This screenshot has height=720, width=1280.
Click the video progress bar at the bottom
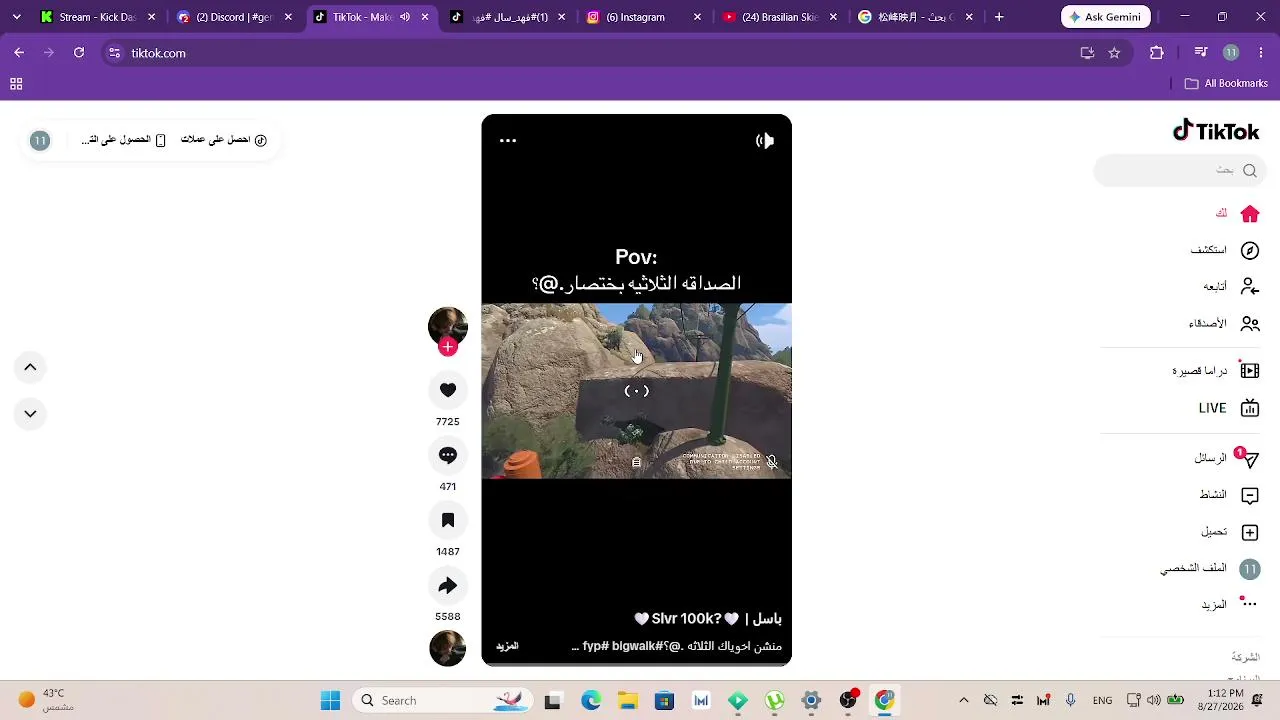pos(636,663)
